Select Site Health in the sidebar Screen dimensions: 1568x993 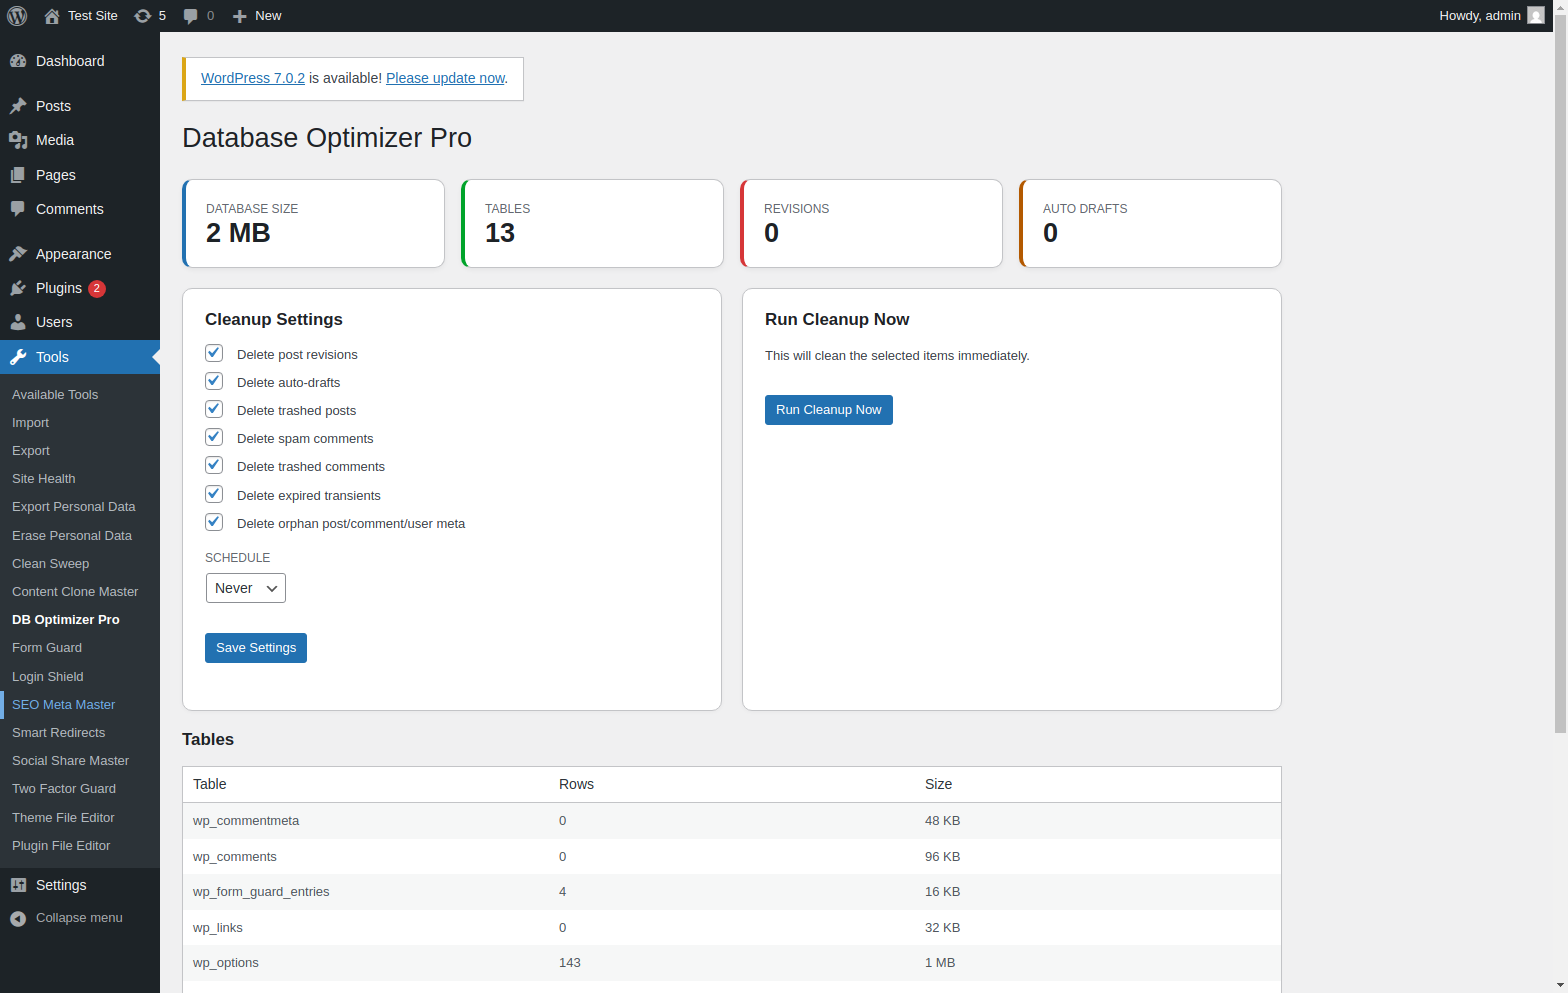(x=44, y=479)
